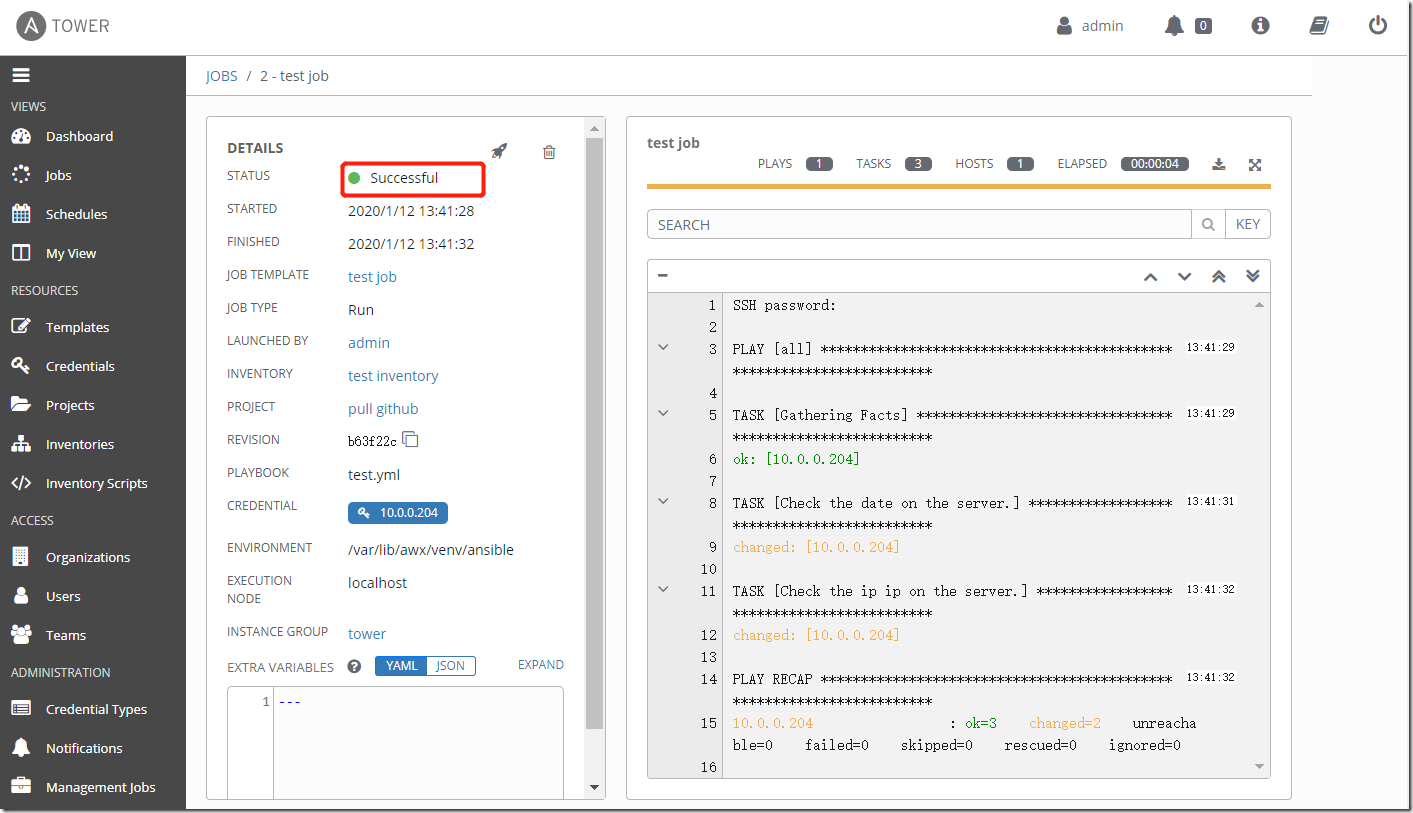View notifications bell icon
Screen dimensions: 1413x813
tap(1174, 26)
